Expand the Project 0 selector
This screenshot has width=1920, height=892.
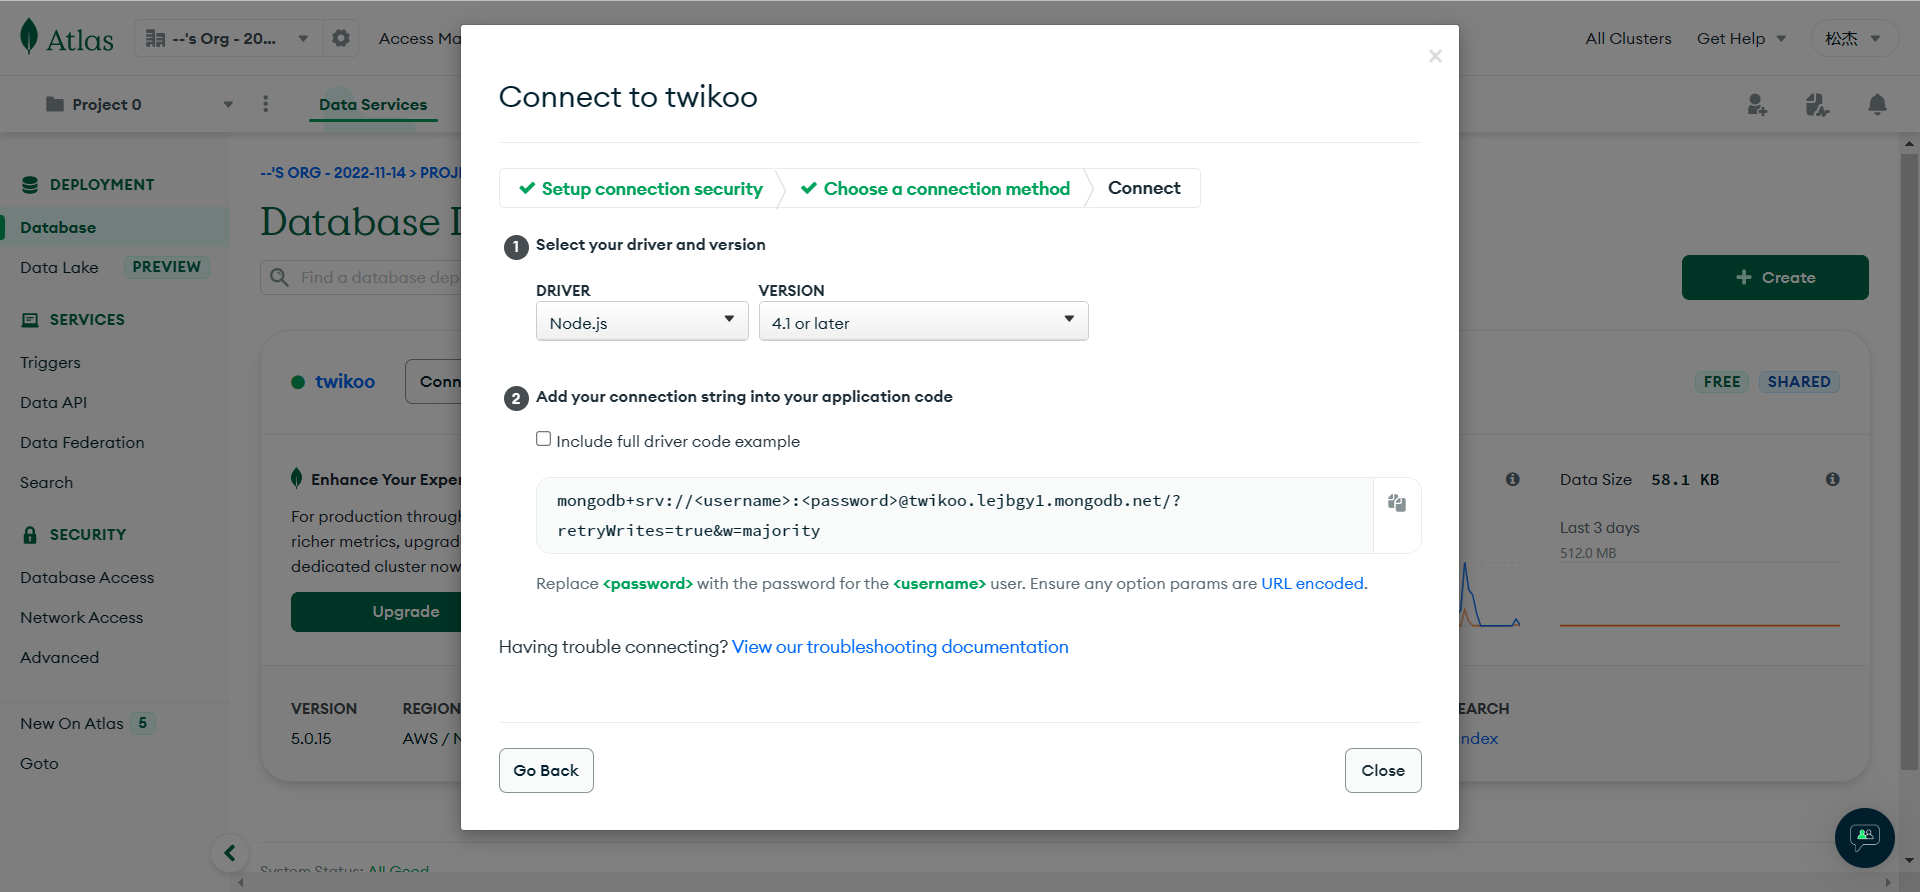point(139,104)
